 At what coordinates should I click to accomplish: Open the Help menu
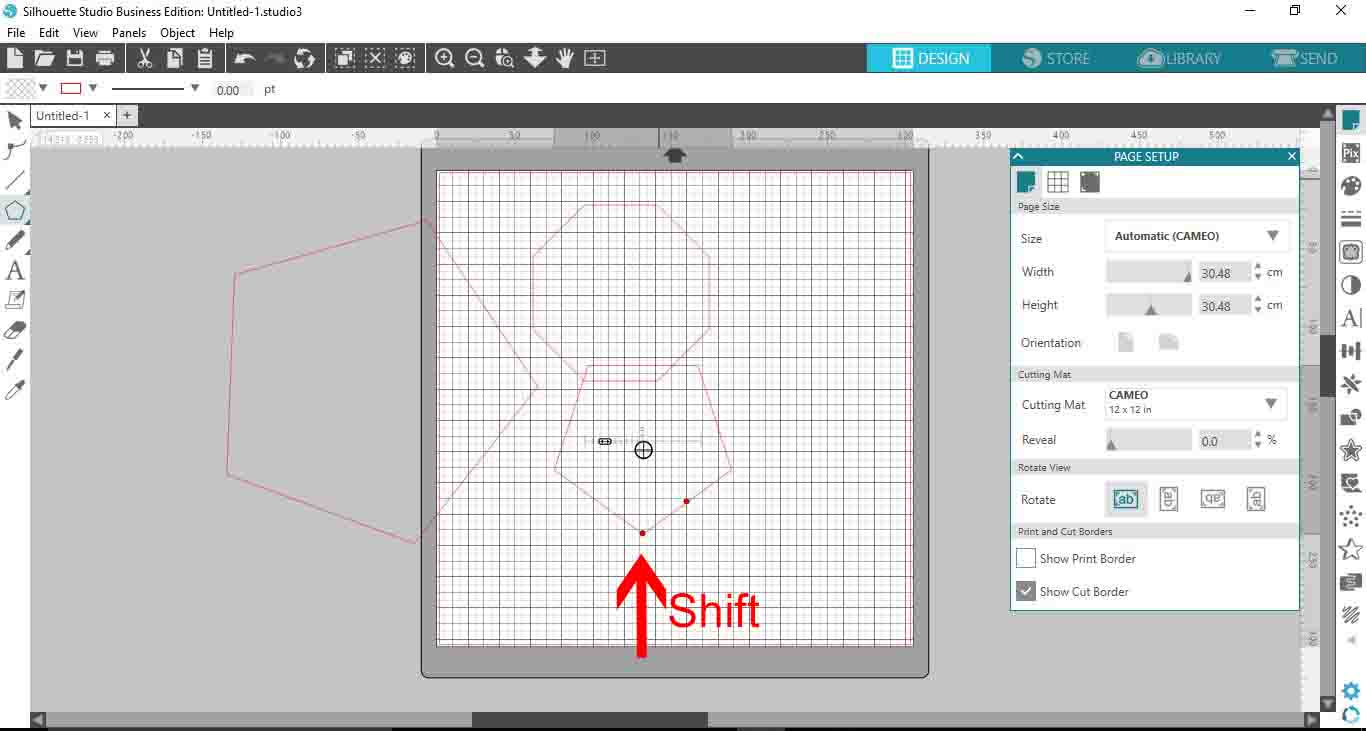[221, 32]
